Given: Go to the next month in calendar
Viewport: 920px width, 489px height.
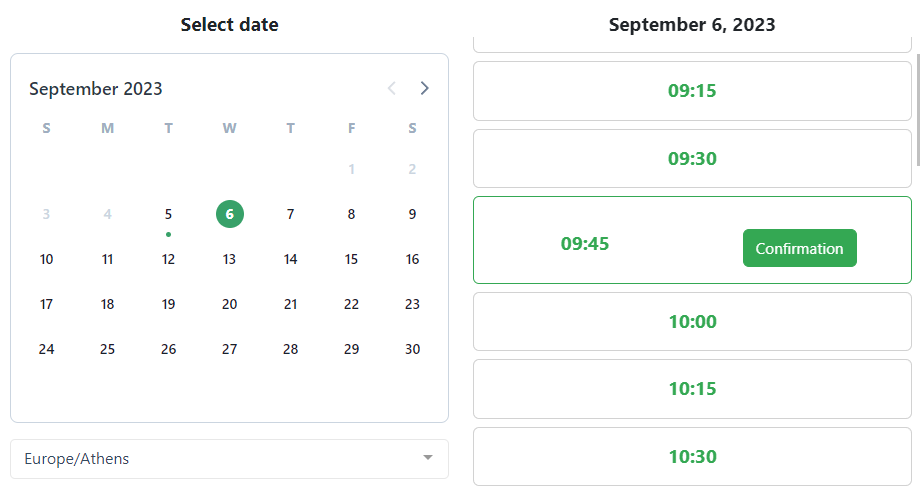Looking at the screenshot, I should coord(425,89).
